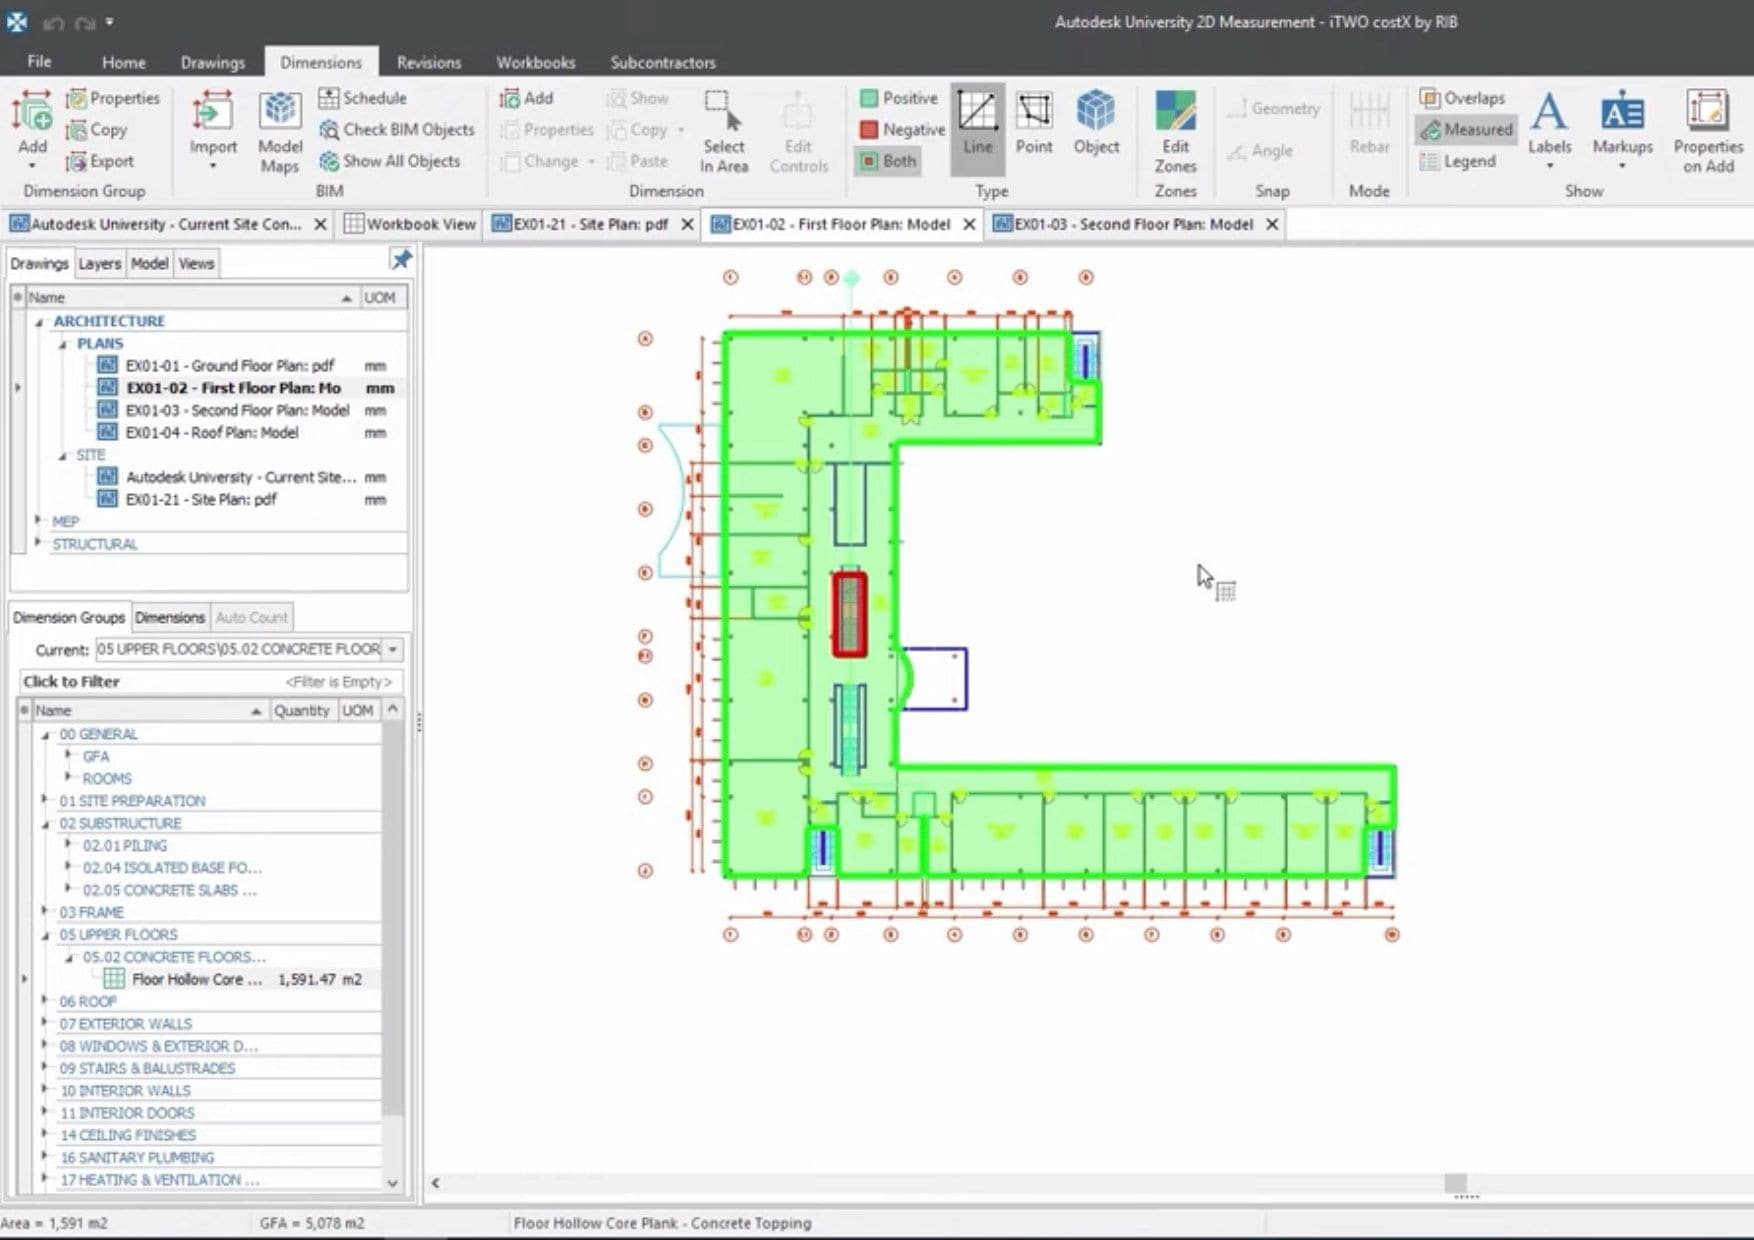Click Check BIM Objects
The height and width of the screenshot is (1240, 1754).
click(397, 130)
